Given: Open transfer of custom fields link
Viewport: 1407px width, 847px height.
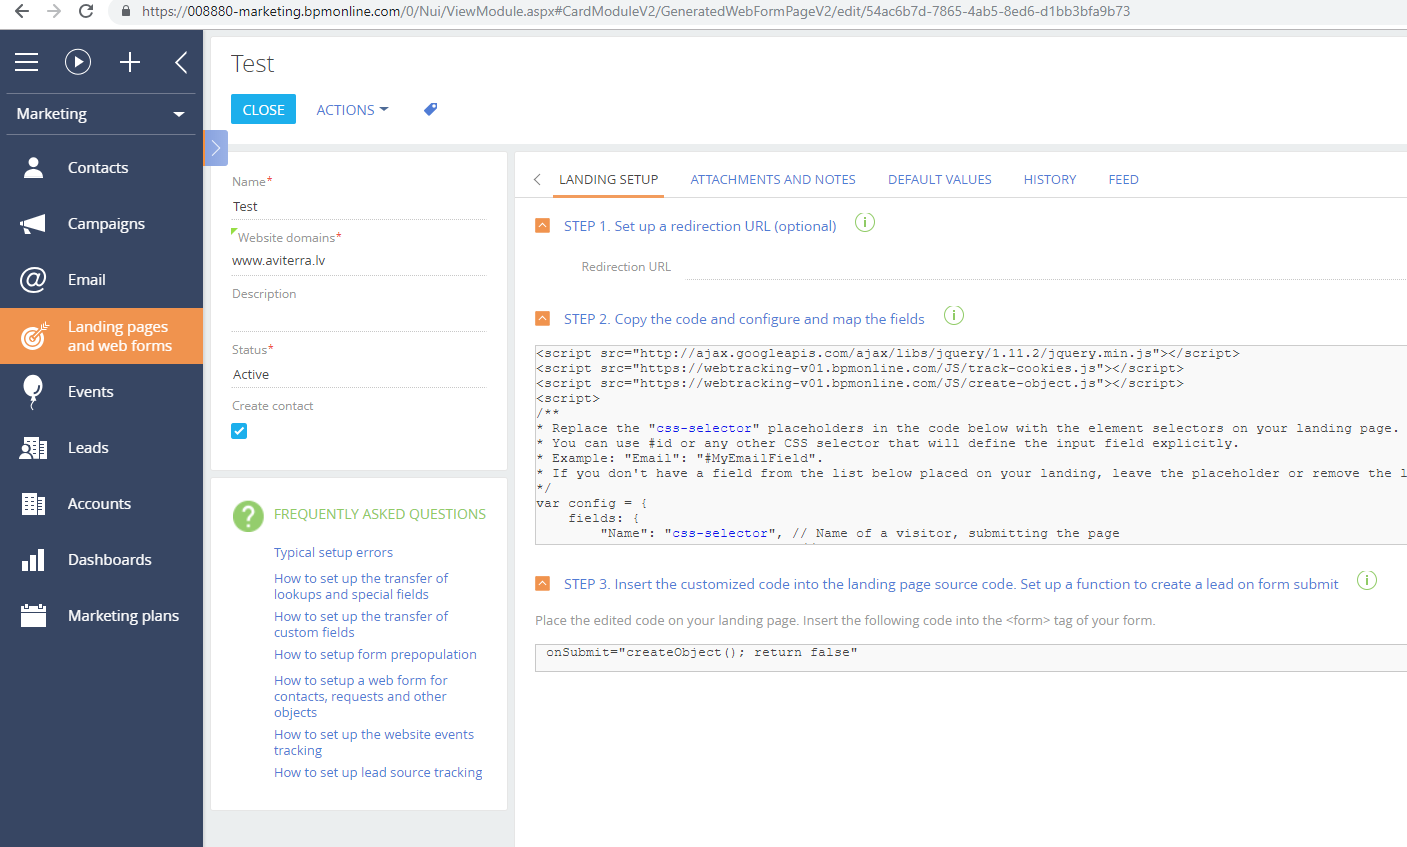Looking at the screenshot, I should [x=361, y=624].
